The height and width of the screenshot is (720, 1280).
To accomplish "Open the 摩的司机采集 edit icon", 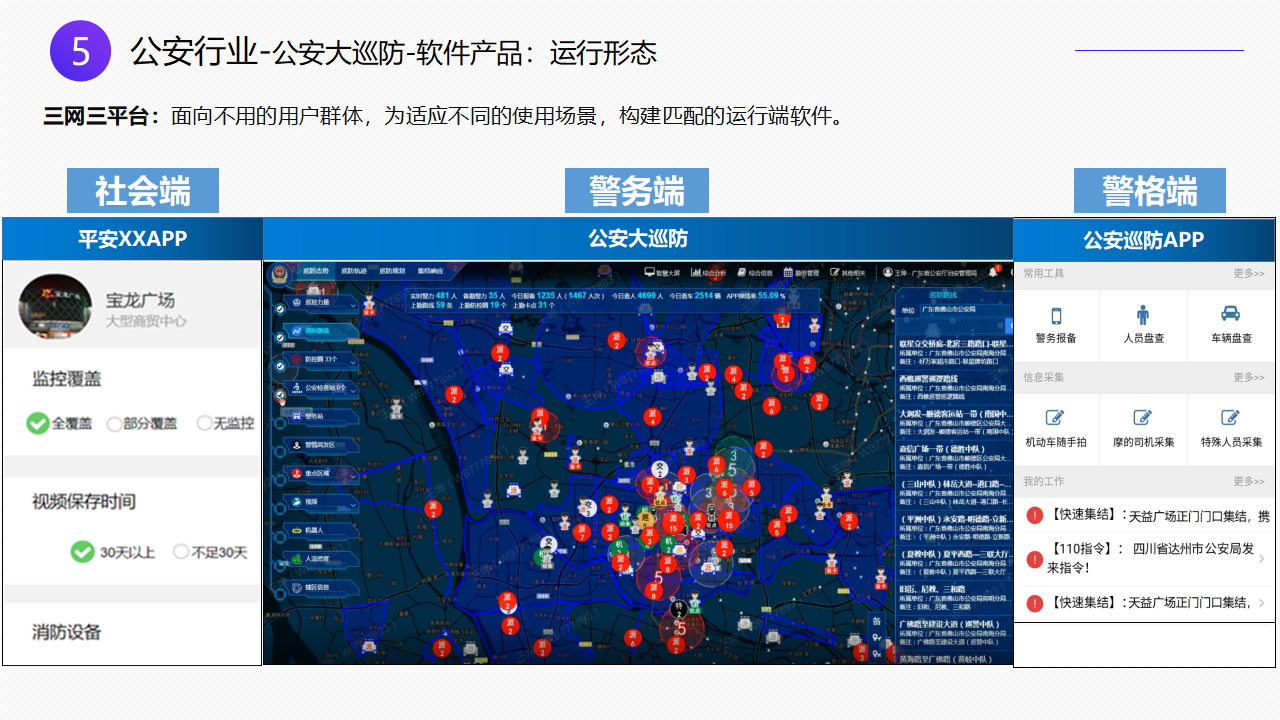I will 1143,418.
